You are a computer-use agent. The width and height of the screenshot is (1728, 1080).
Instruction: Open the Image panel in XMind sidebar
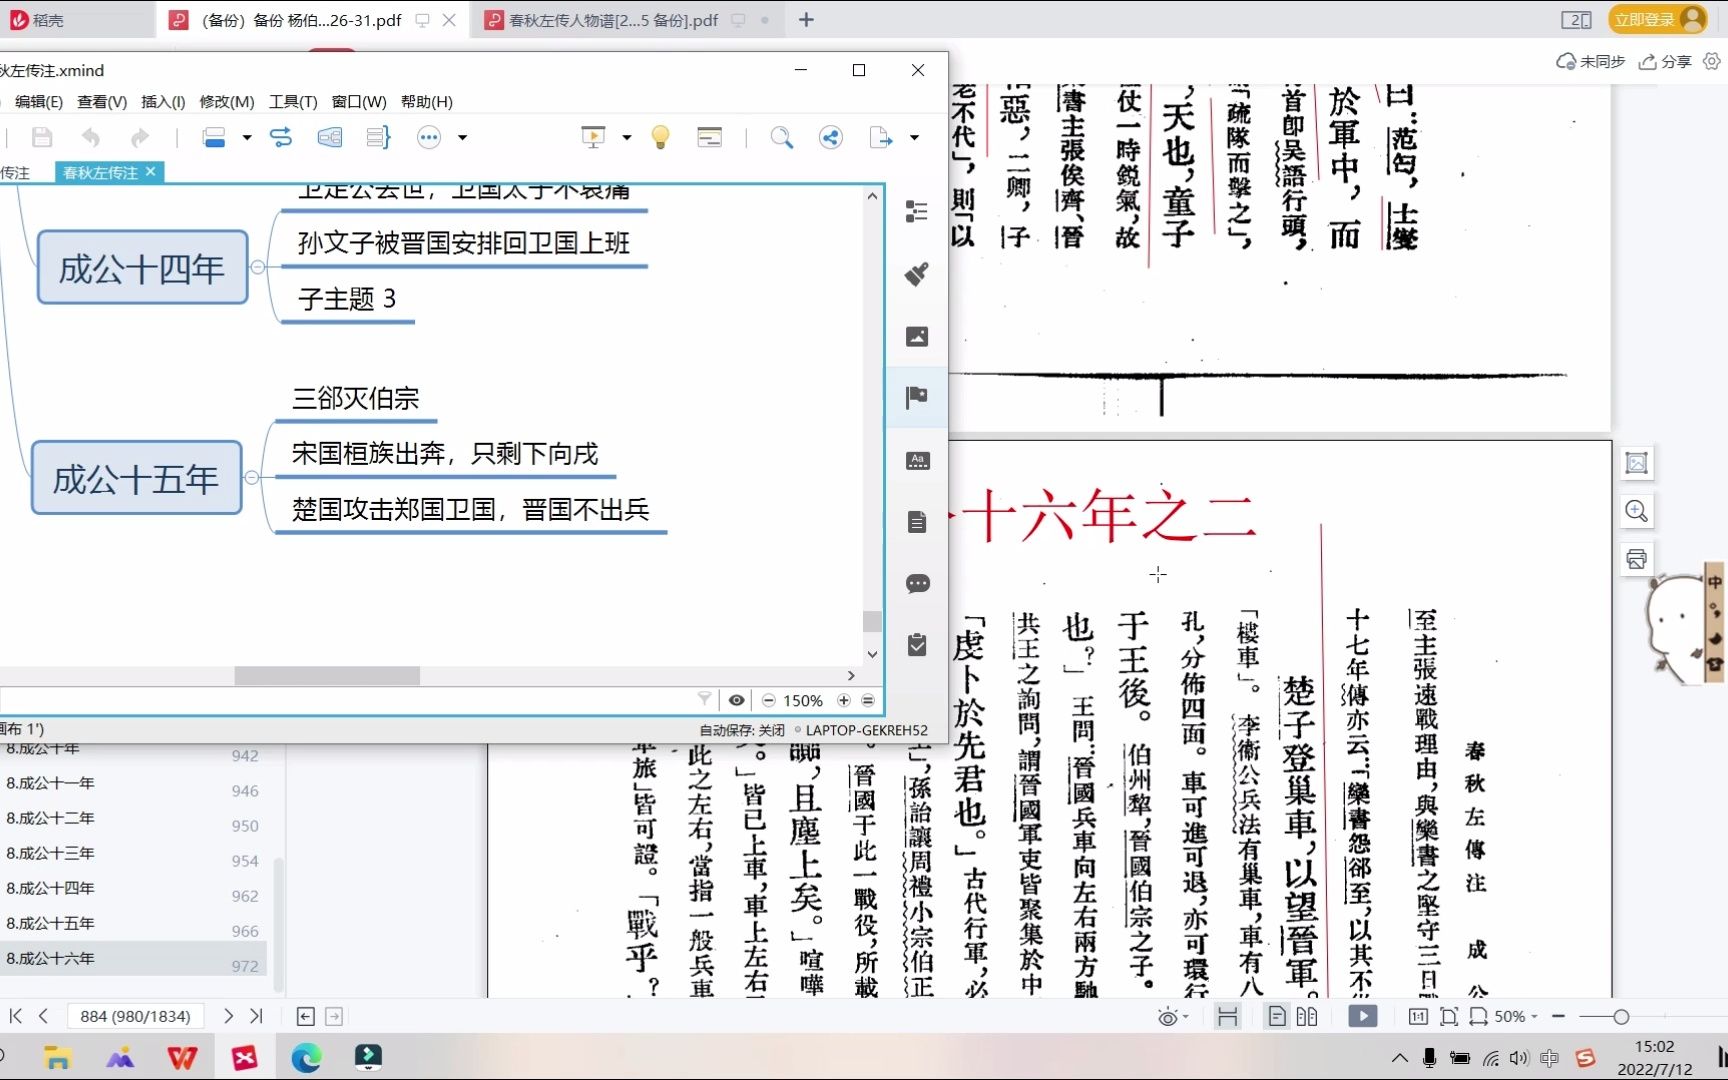pyautogui.click(x=917, y=337)
